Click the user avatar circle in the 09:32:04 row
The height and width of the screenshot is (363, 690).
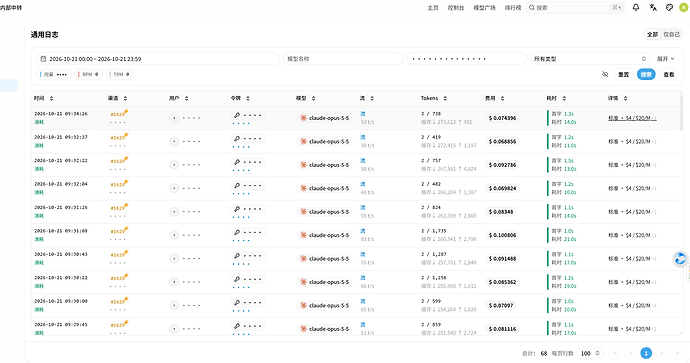[x=174, y=188]
